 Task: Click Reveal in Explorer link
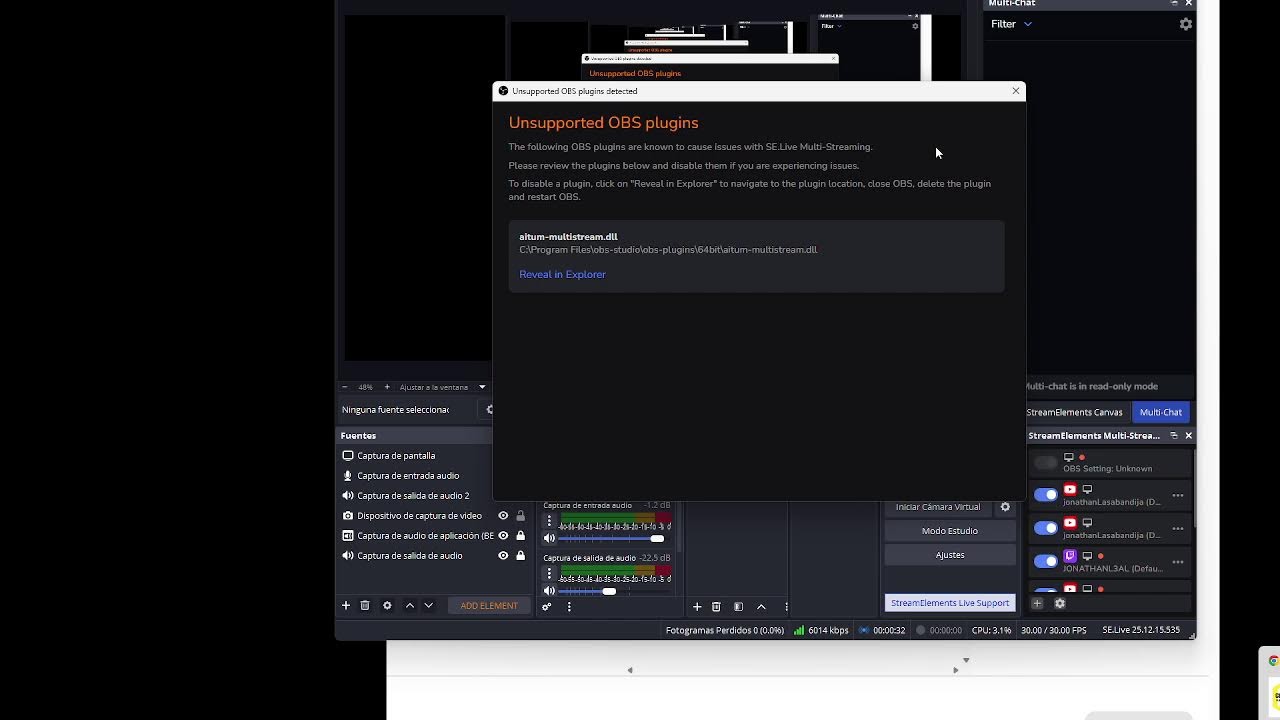(562, 274)
